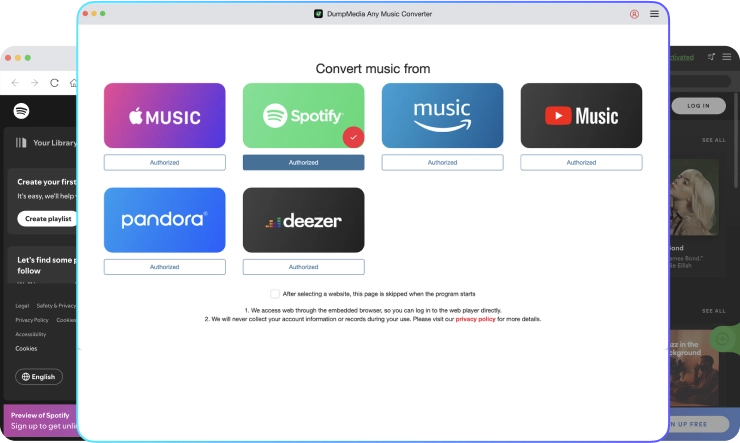
Task: Click LOG IN button in right background window
Action: 698,106
